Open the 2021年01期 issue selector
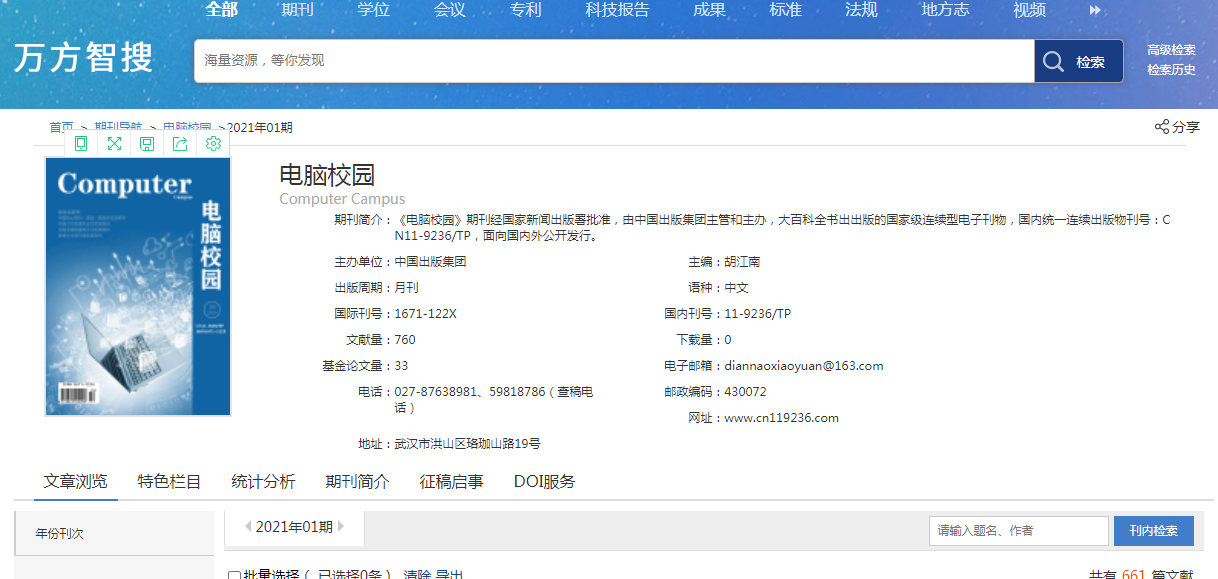The width and height of the screenshot is (1218, 579). click(294, 527)
